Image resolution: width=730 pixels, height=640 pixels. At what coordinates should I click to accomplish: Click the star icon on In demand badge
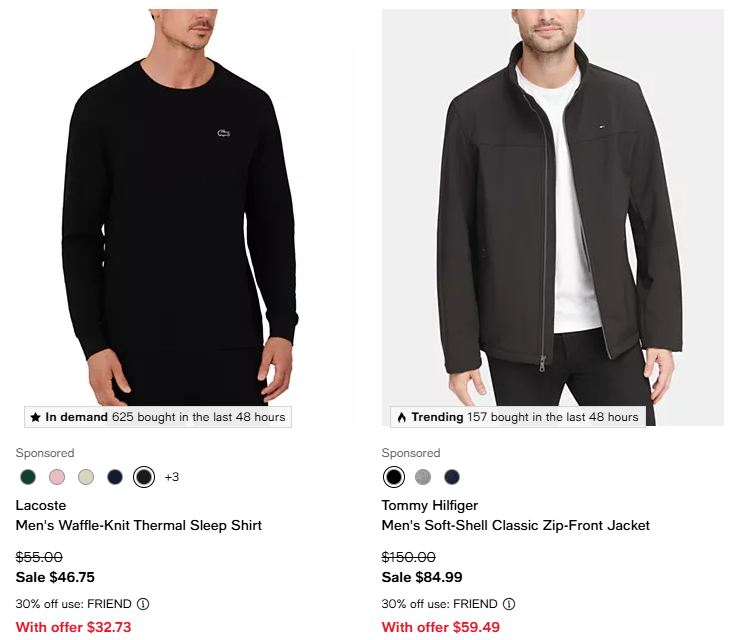[x=35, y=417]
